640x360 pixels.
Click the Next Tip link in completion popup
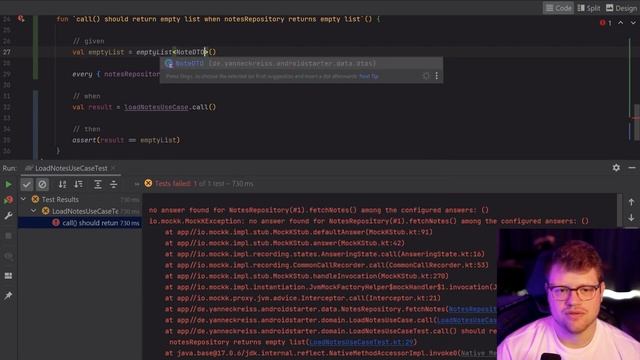(x=369, y=76)
